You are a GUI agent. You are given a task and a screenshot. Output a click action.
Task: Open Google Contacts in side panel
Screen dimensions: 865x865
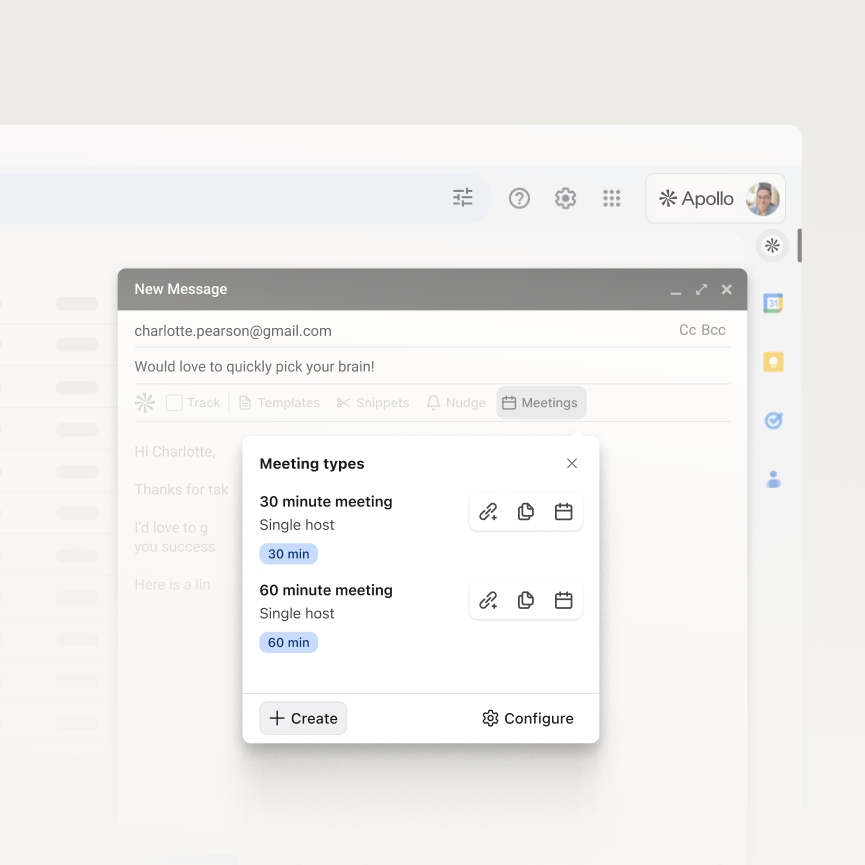(772, 480)
